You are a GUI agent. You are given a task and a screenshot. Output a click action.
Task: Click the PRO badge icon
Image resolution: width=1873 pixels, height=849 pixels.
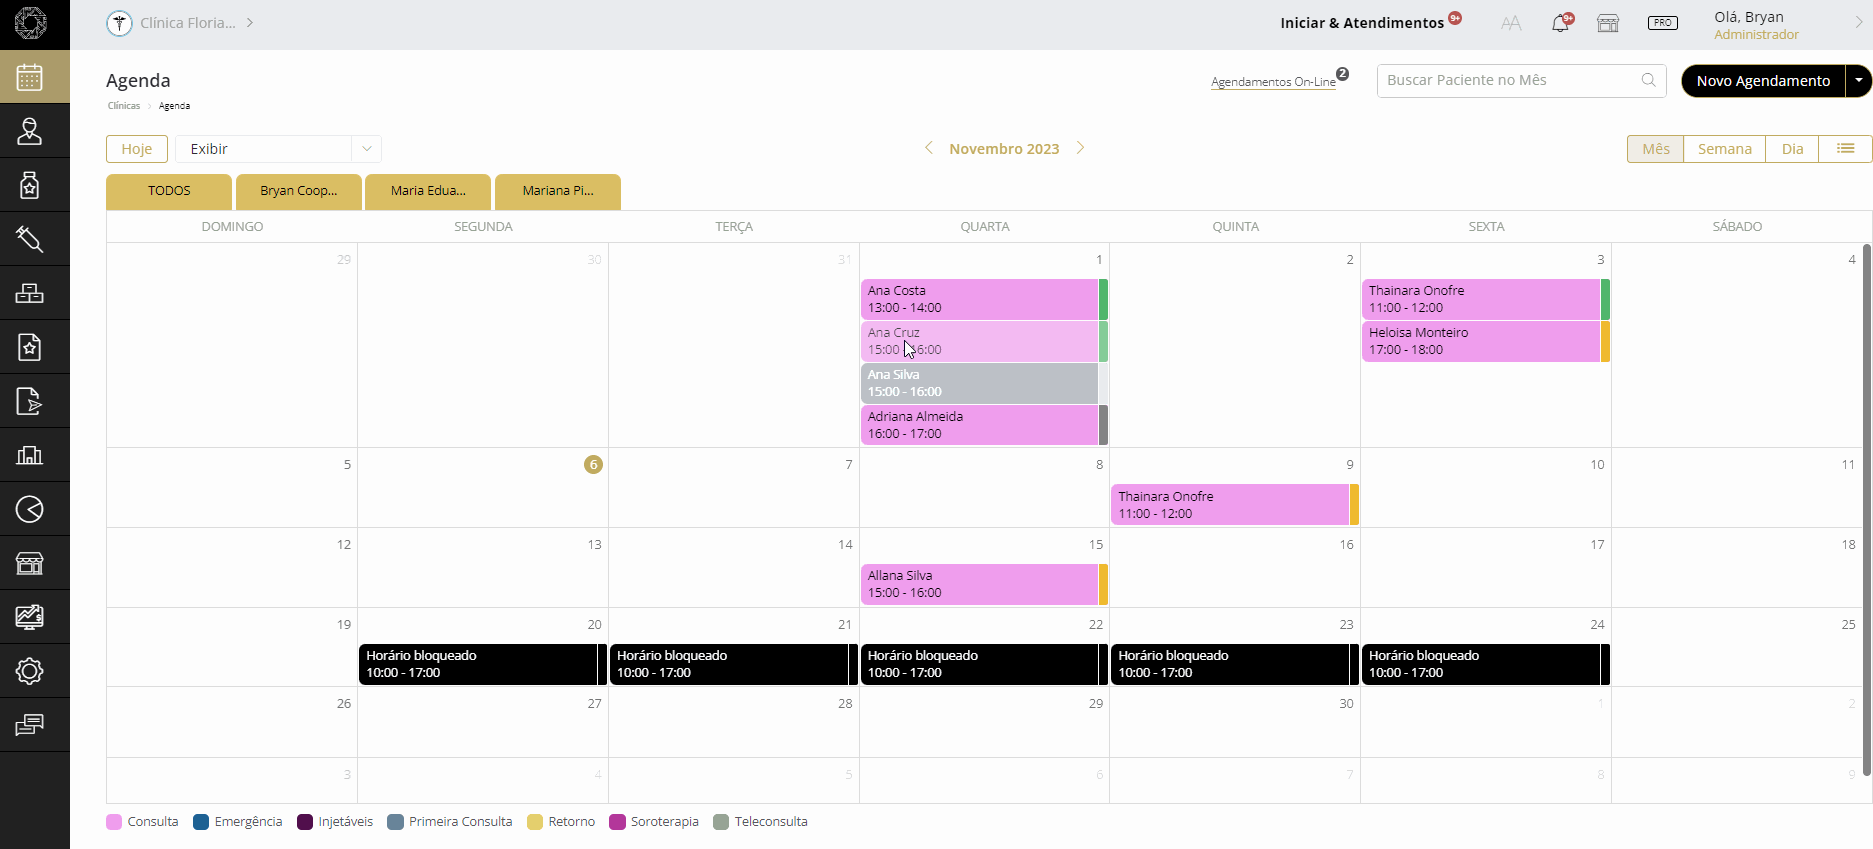coord(1662,23)
